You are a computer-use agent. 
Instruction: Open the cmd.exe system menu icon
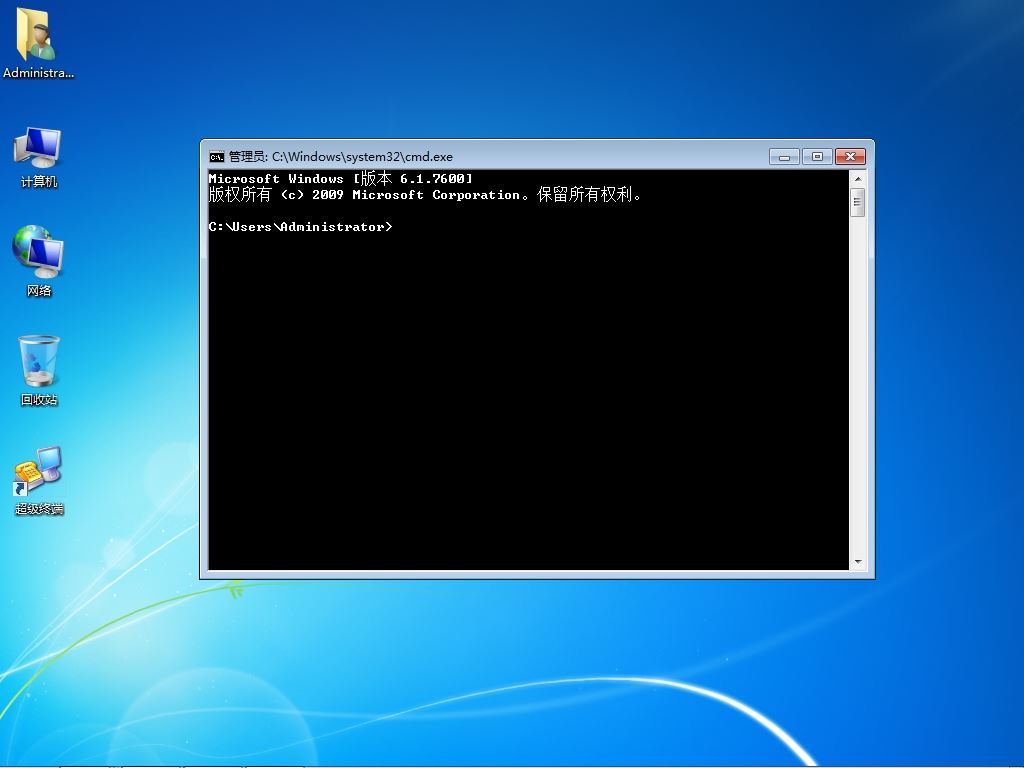(x=216, y=157)
